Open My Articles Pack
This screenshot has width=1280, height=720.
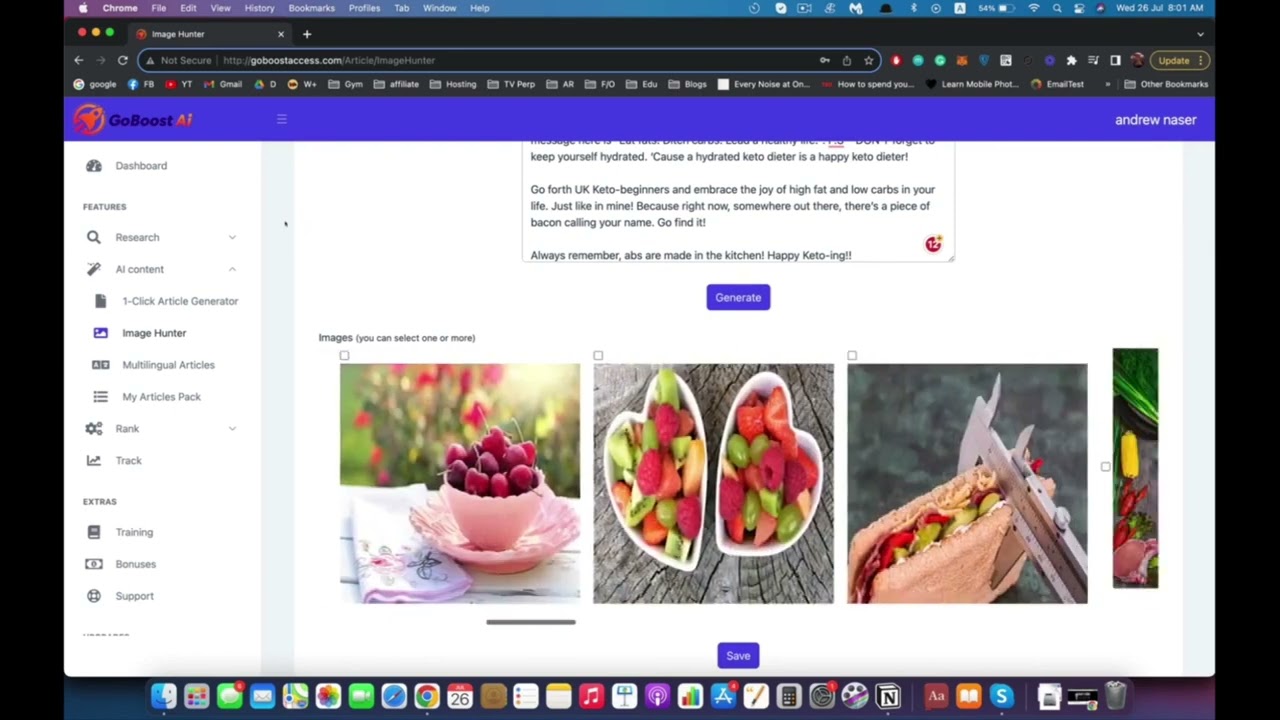point(161,397)
